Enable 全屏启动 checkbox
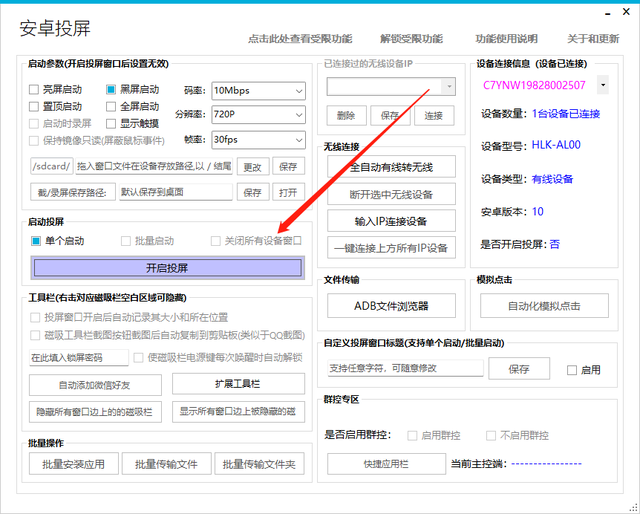Screen dimensions: 640x514 point(111,107)
